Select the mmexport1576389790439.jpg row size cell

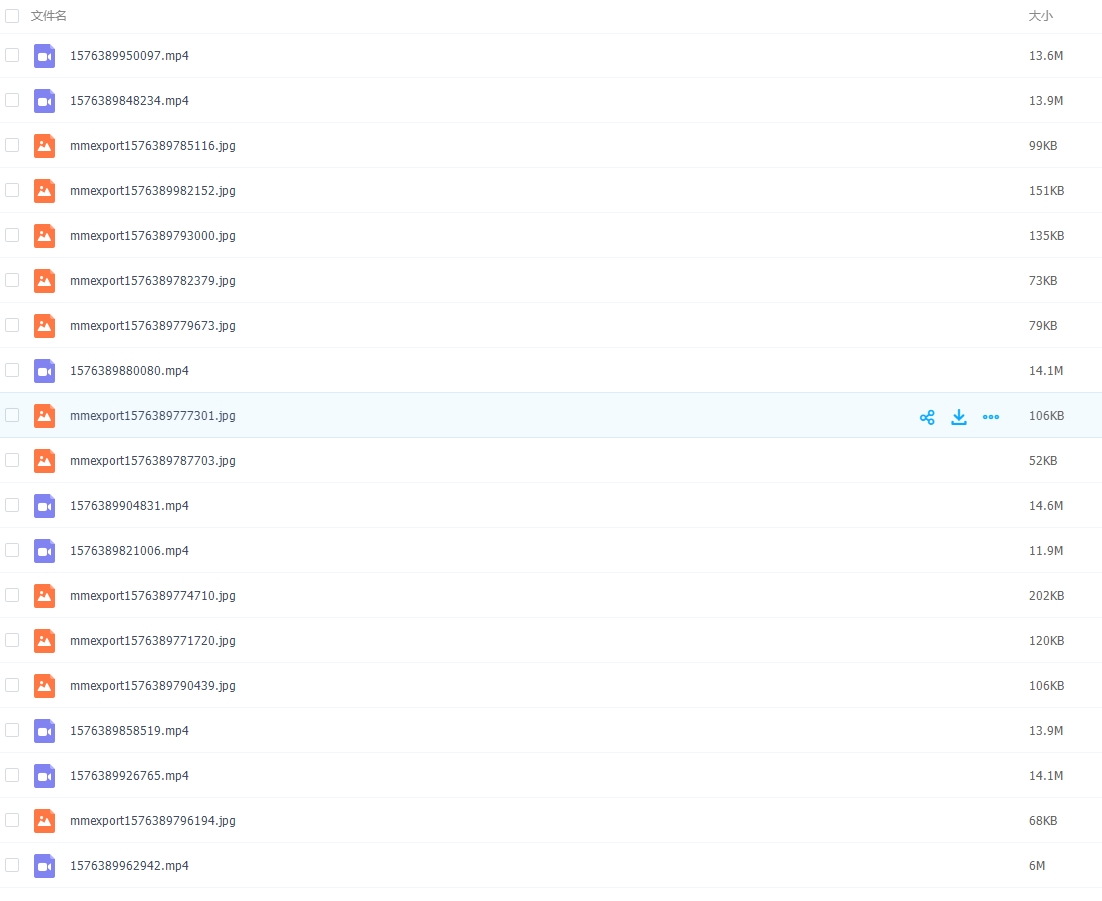[x=1046, y=686]
